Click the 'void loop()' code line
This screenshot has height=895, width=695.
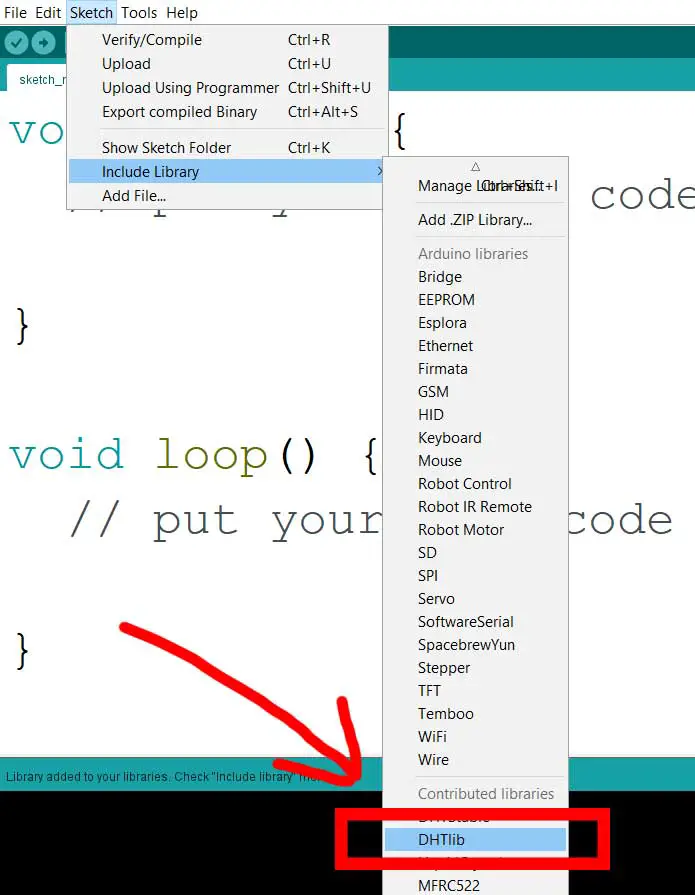[193, 455]
